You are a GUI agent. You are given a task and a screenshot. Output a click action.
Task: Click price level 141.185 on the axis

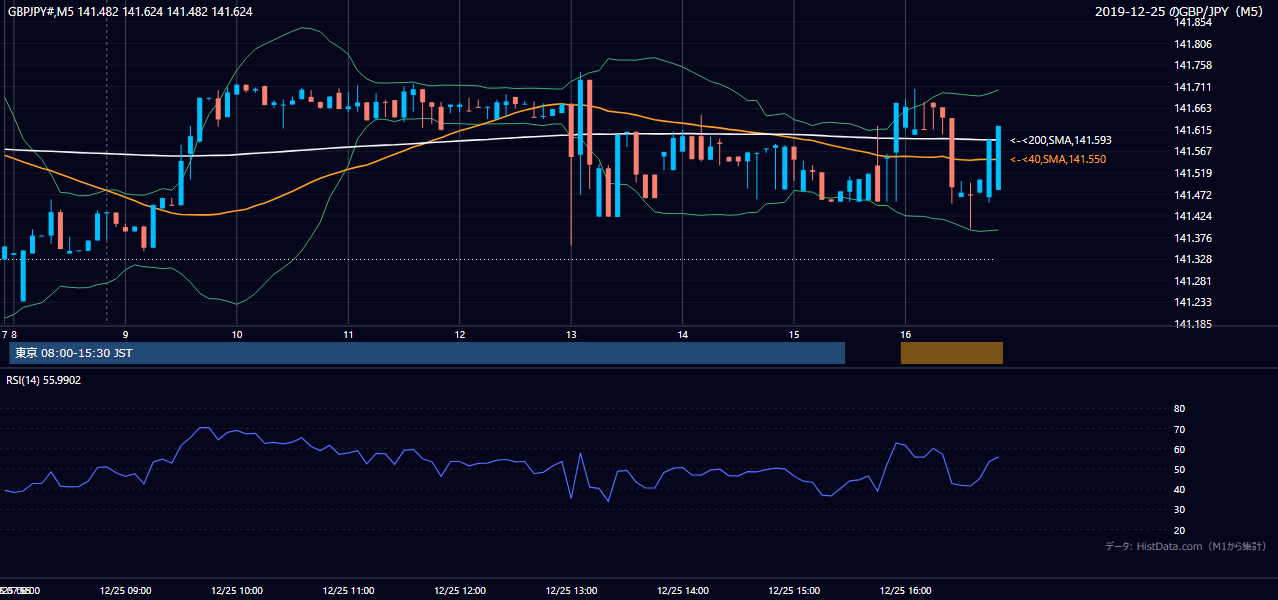(x=1193, y=324)
